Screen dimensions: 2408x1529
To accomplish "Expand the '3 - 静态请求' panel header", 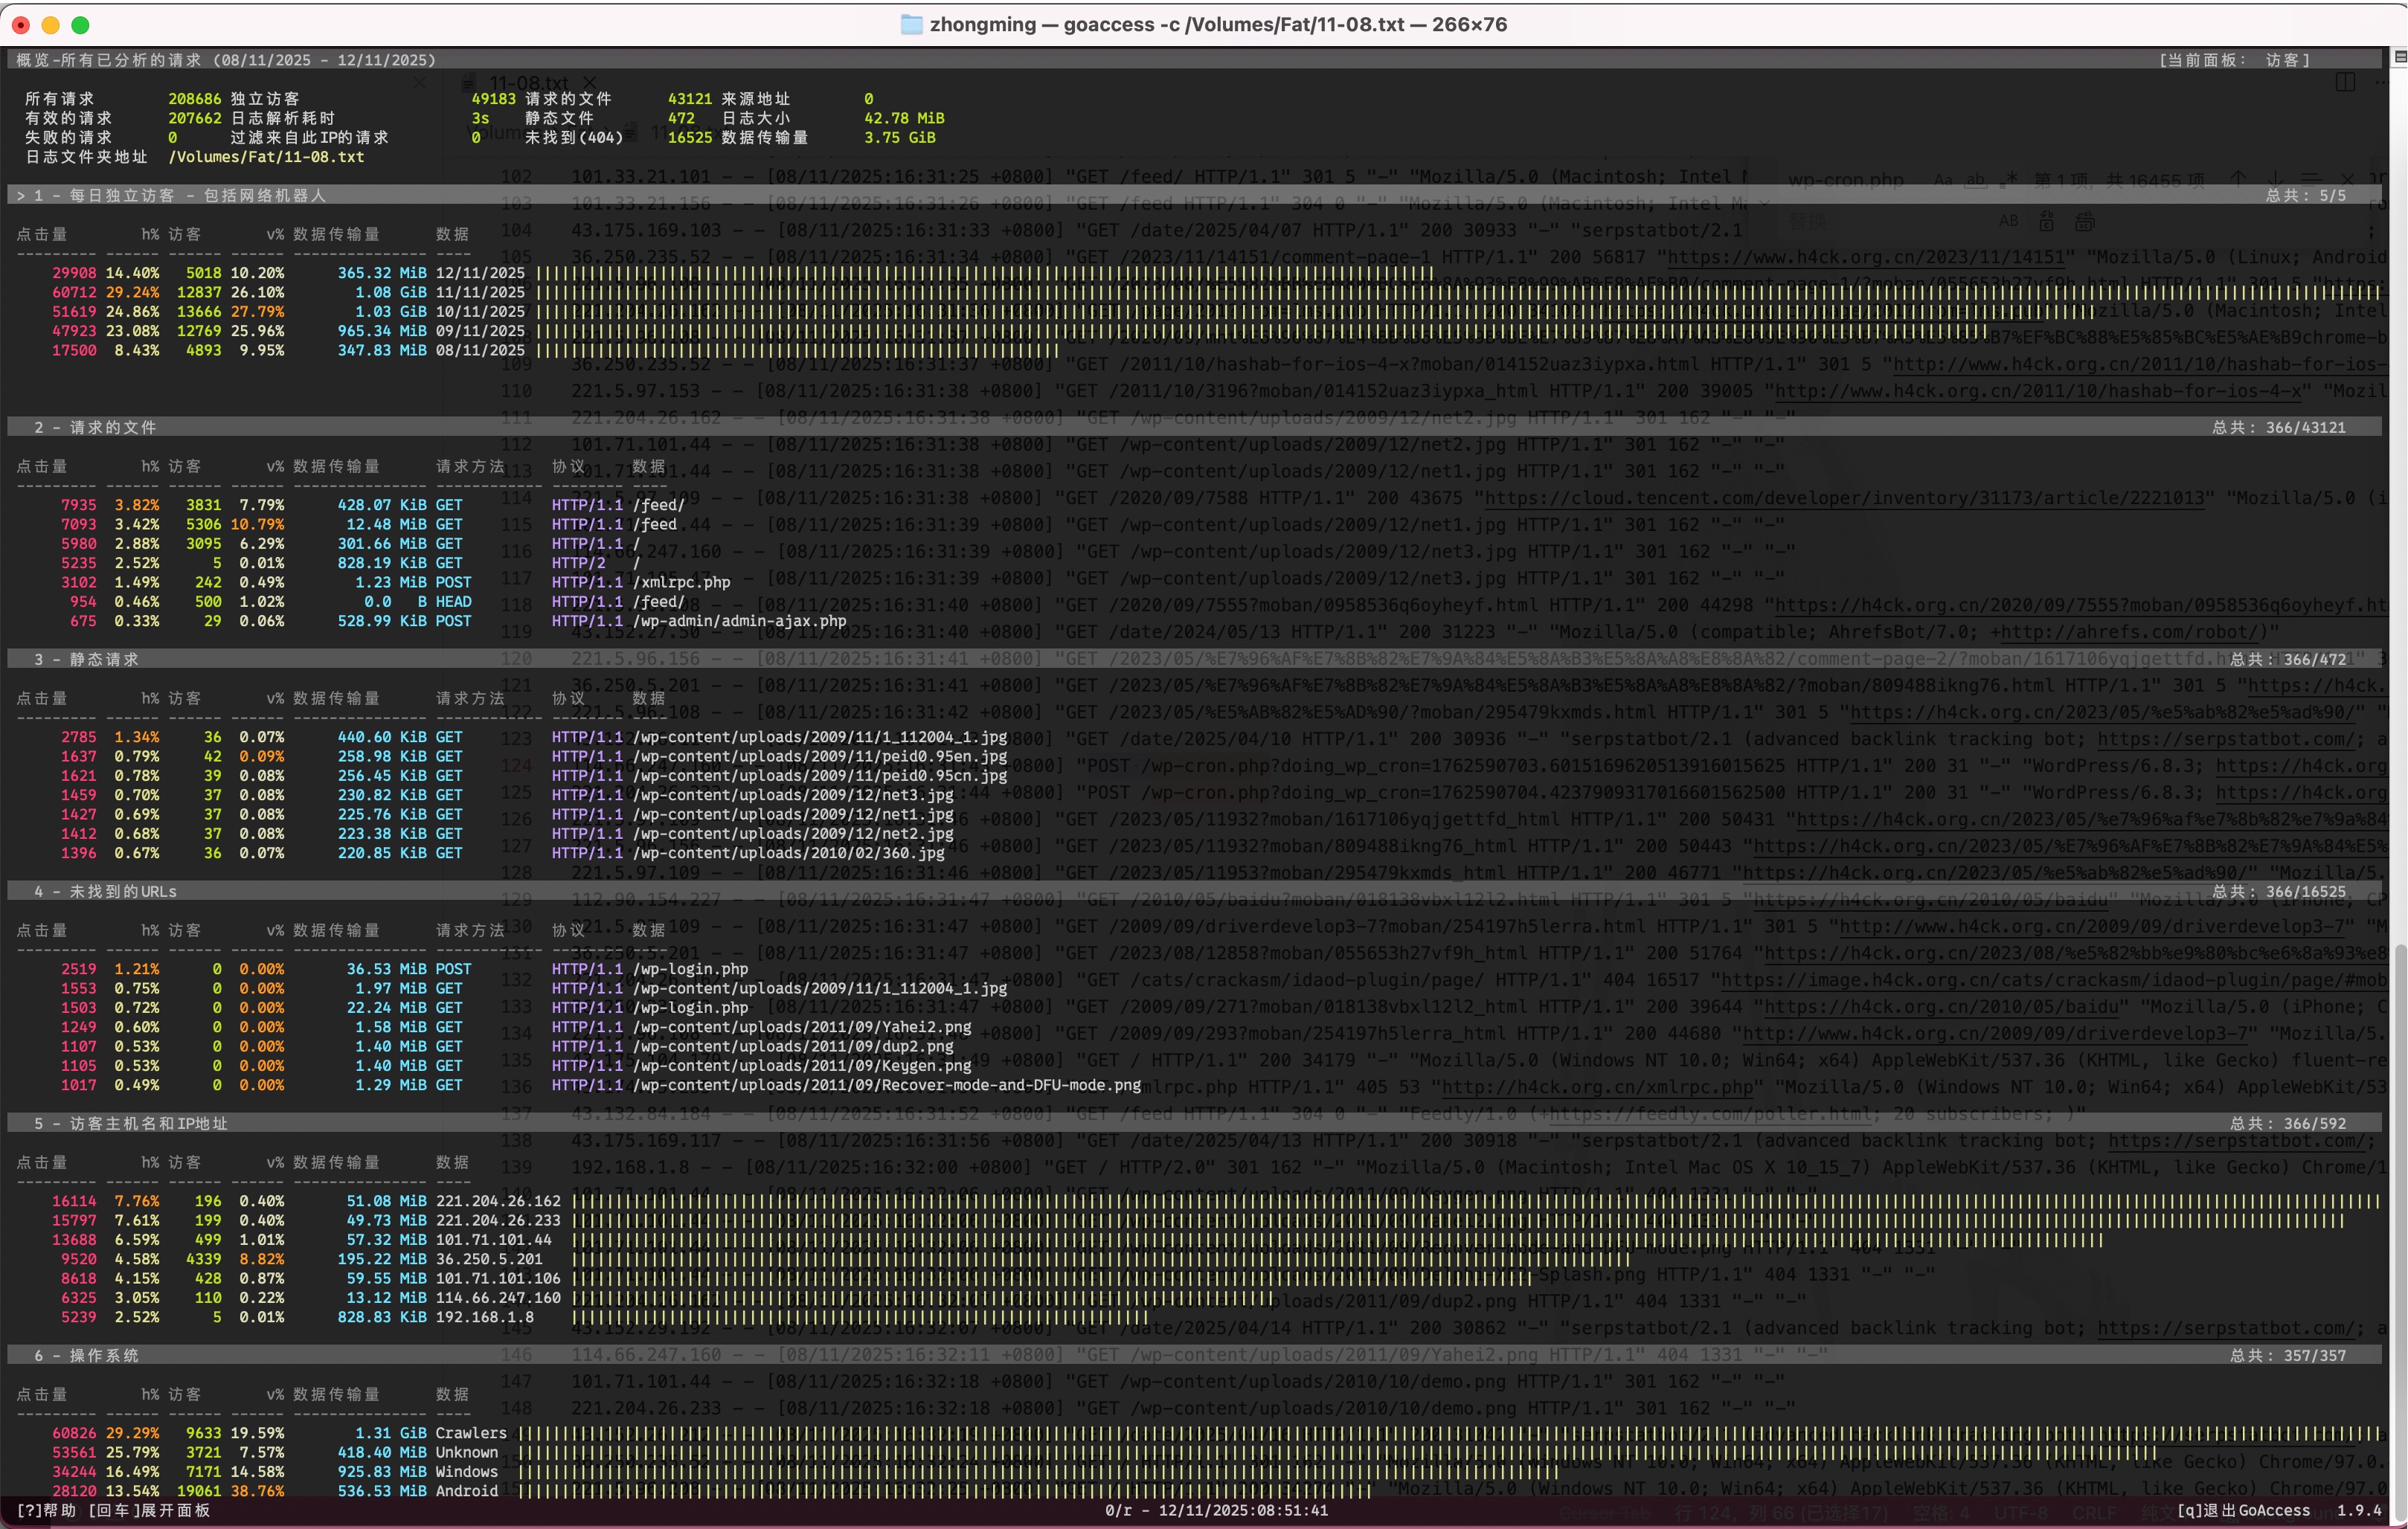I will (x=87, y=660).
